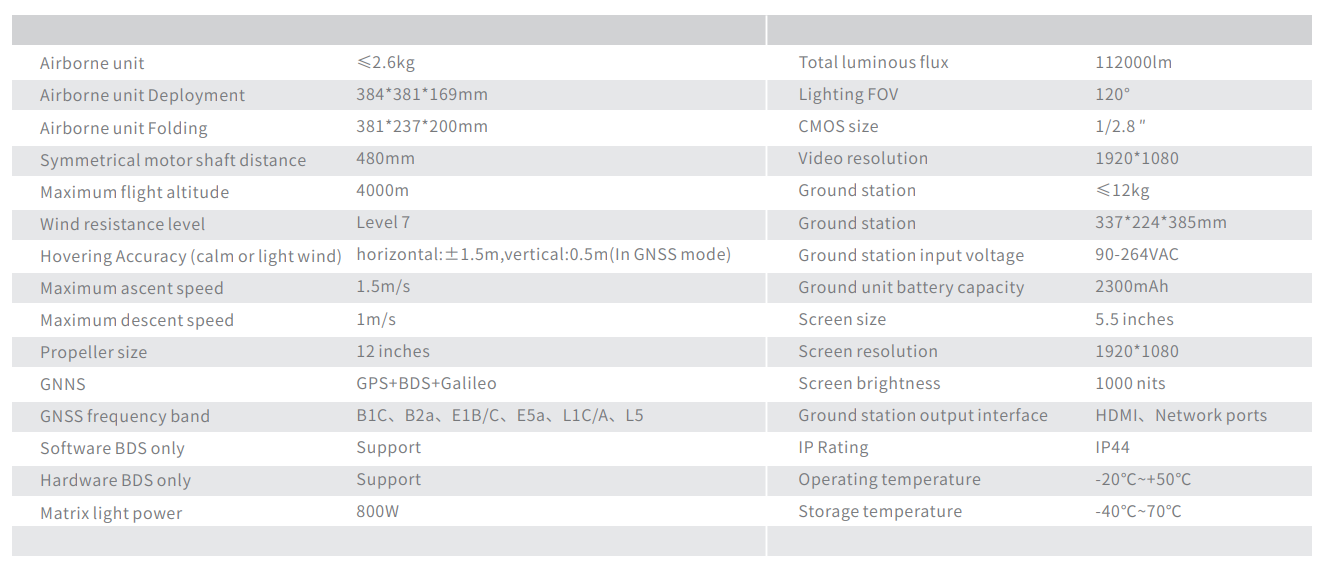Select the 'Maximum flight altitude' row label
1318x579 pixels.
tap(134, 192)
